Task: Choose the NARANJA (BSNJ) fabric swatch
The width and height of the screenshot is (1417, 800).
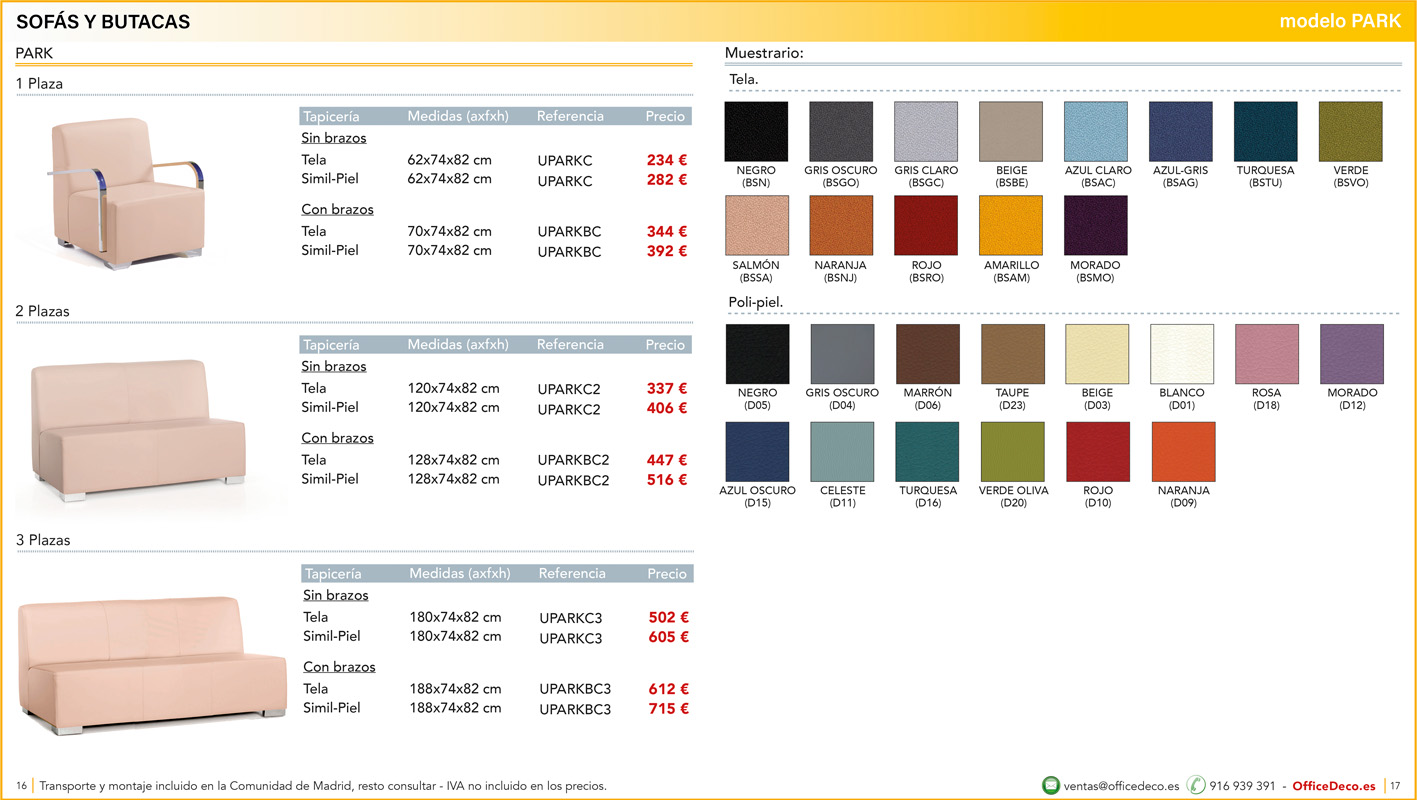Action: click(841, 226)
